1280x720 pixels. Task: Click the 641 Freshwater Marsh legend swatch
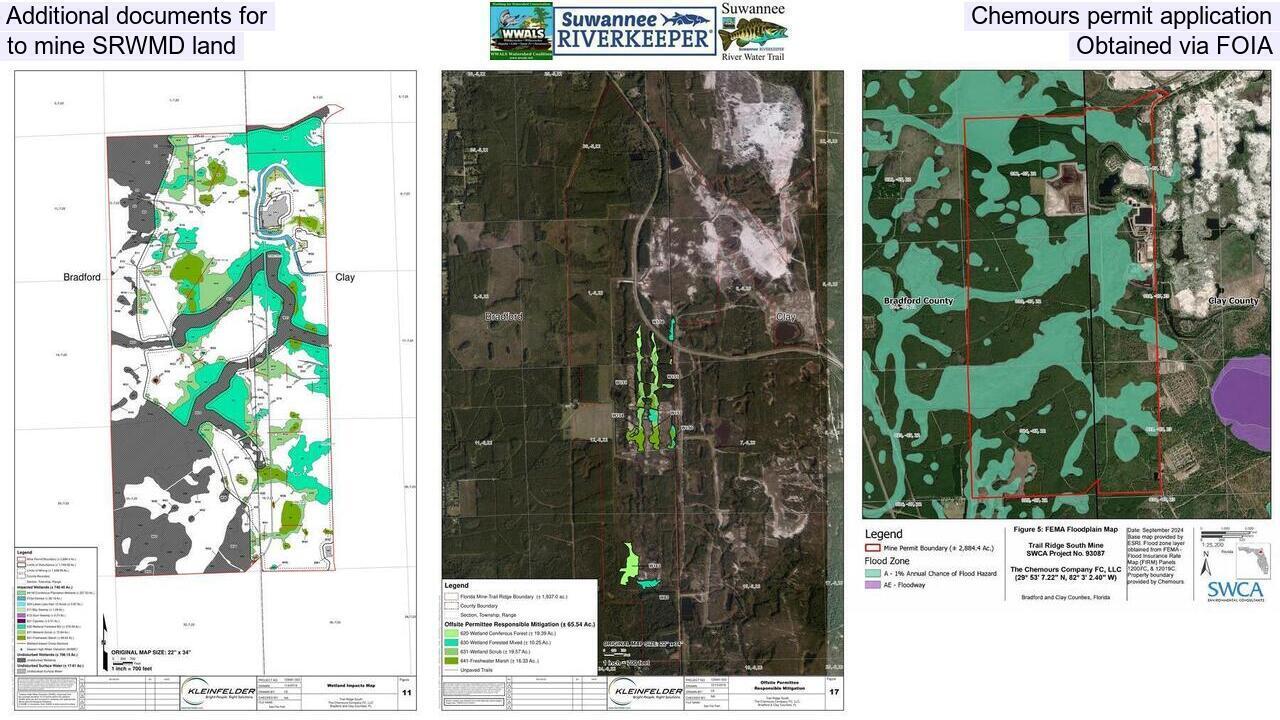tap(451, 661)
